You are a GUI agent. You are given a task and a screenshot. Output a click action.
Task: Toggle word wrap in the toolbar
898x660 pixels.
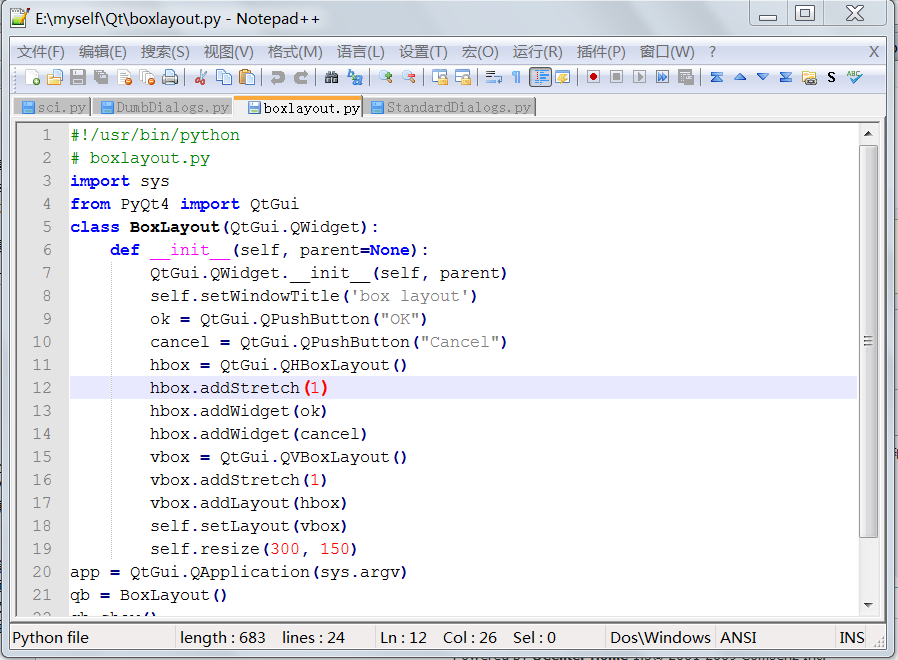point(493,77)
